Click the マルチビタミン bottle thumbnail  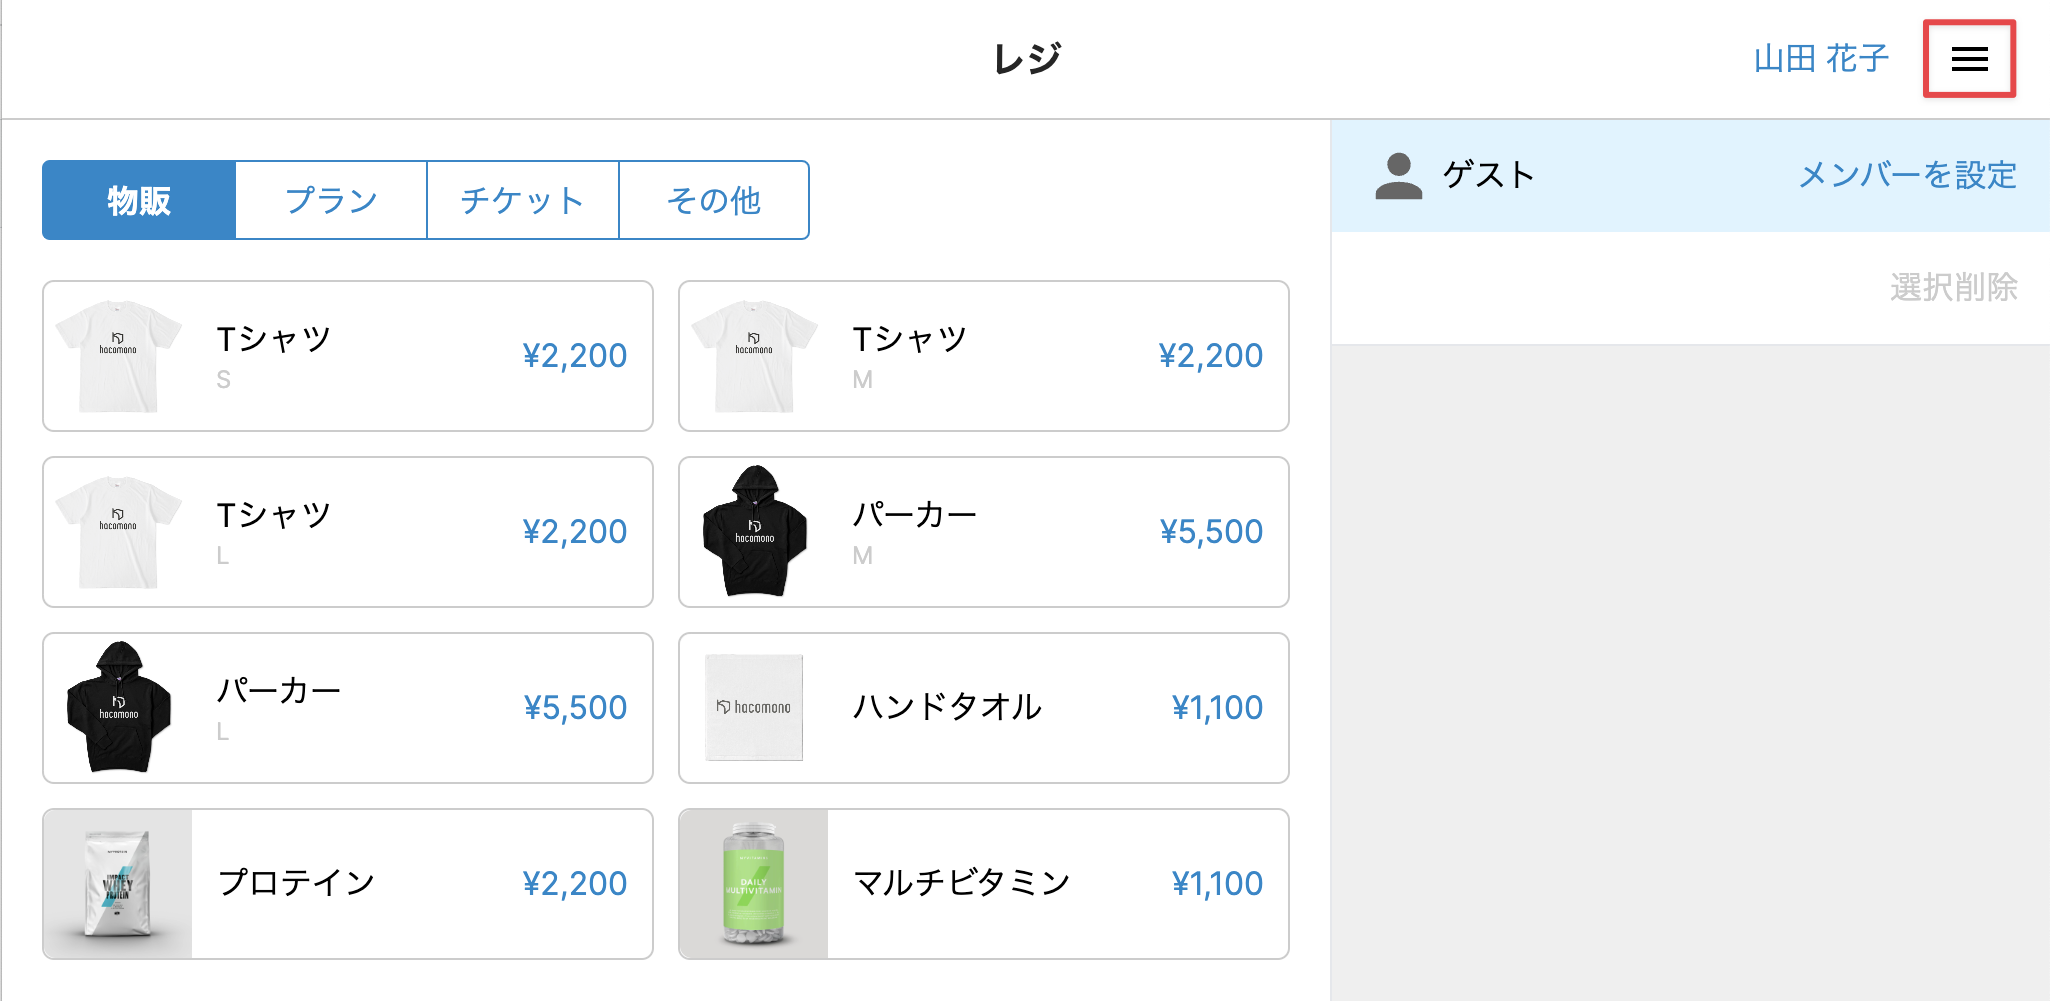[x=754, y=884]
